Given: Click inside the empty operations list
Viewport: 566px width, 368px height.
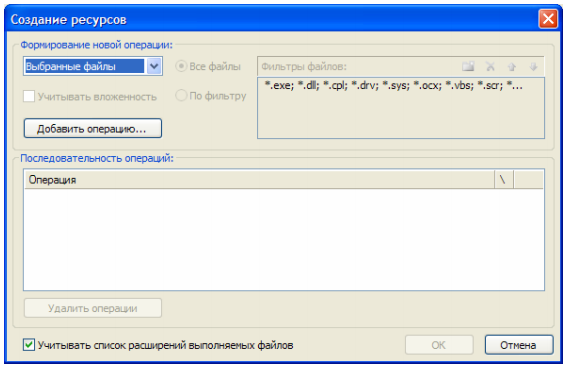Looking at the screenshot, I should [284, 239].
